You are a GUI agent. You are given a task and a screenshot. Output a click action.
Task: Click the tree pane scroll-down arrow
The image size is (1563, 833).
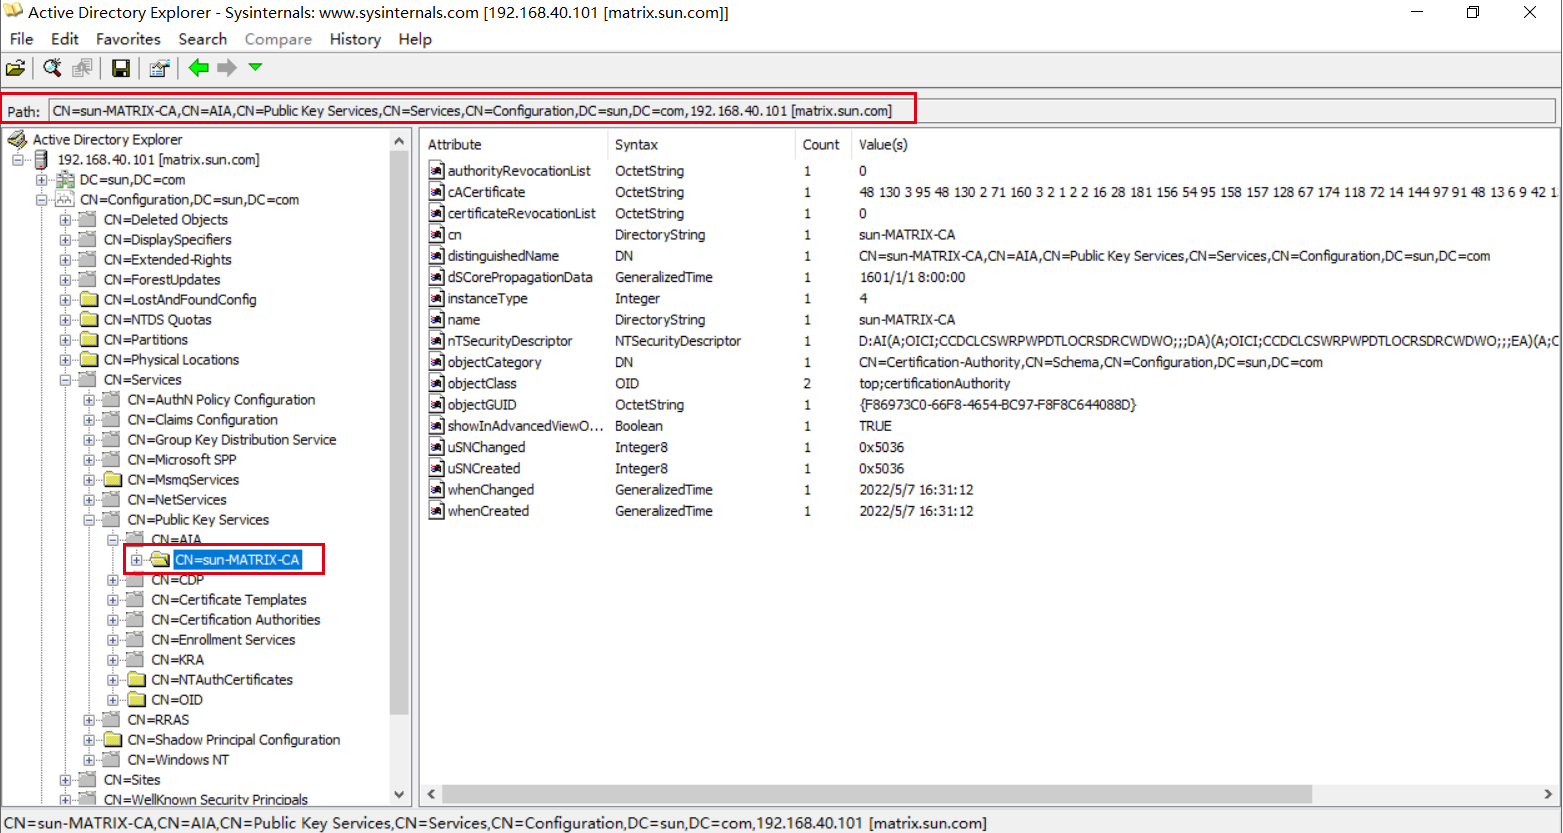pyautogui.click(x=400, y=795)
